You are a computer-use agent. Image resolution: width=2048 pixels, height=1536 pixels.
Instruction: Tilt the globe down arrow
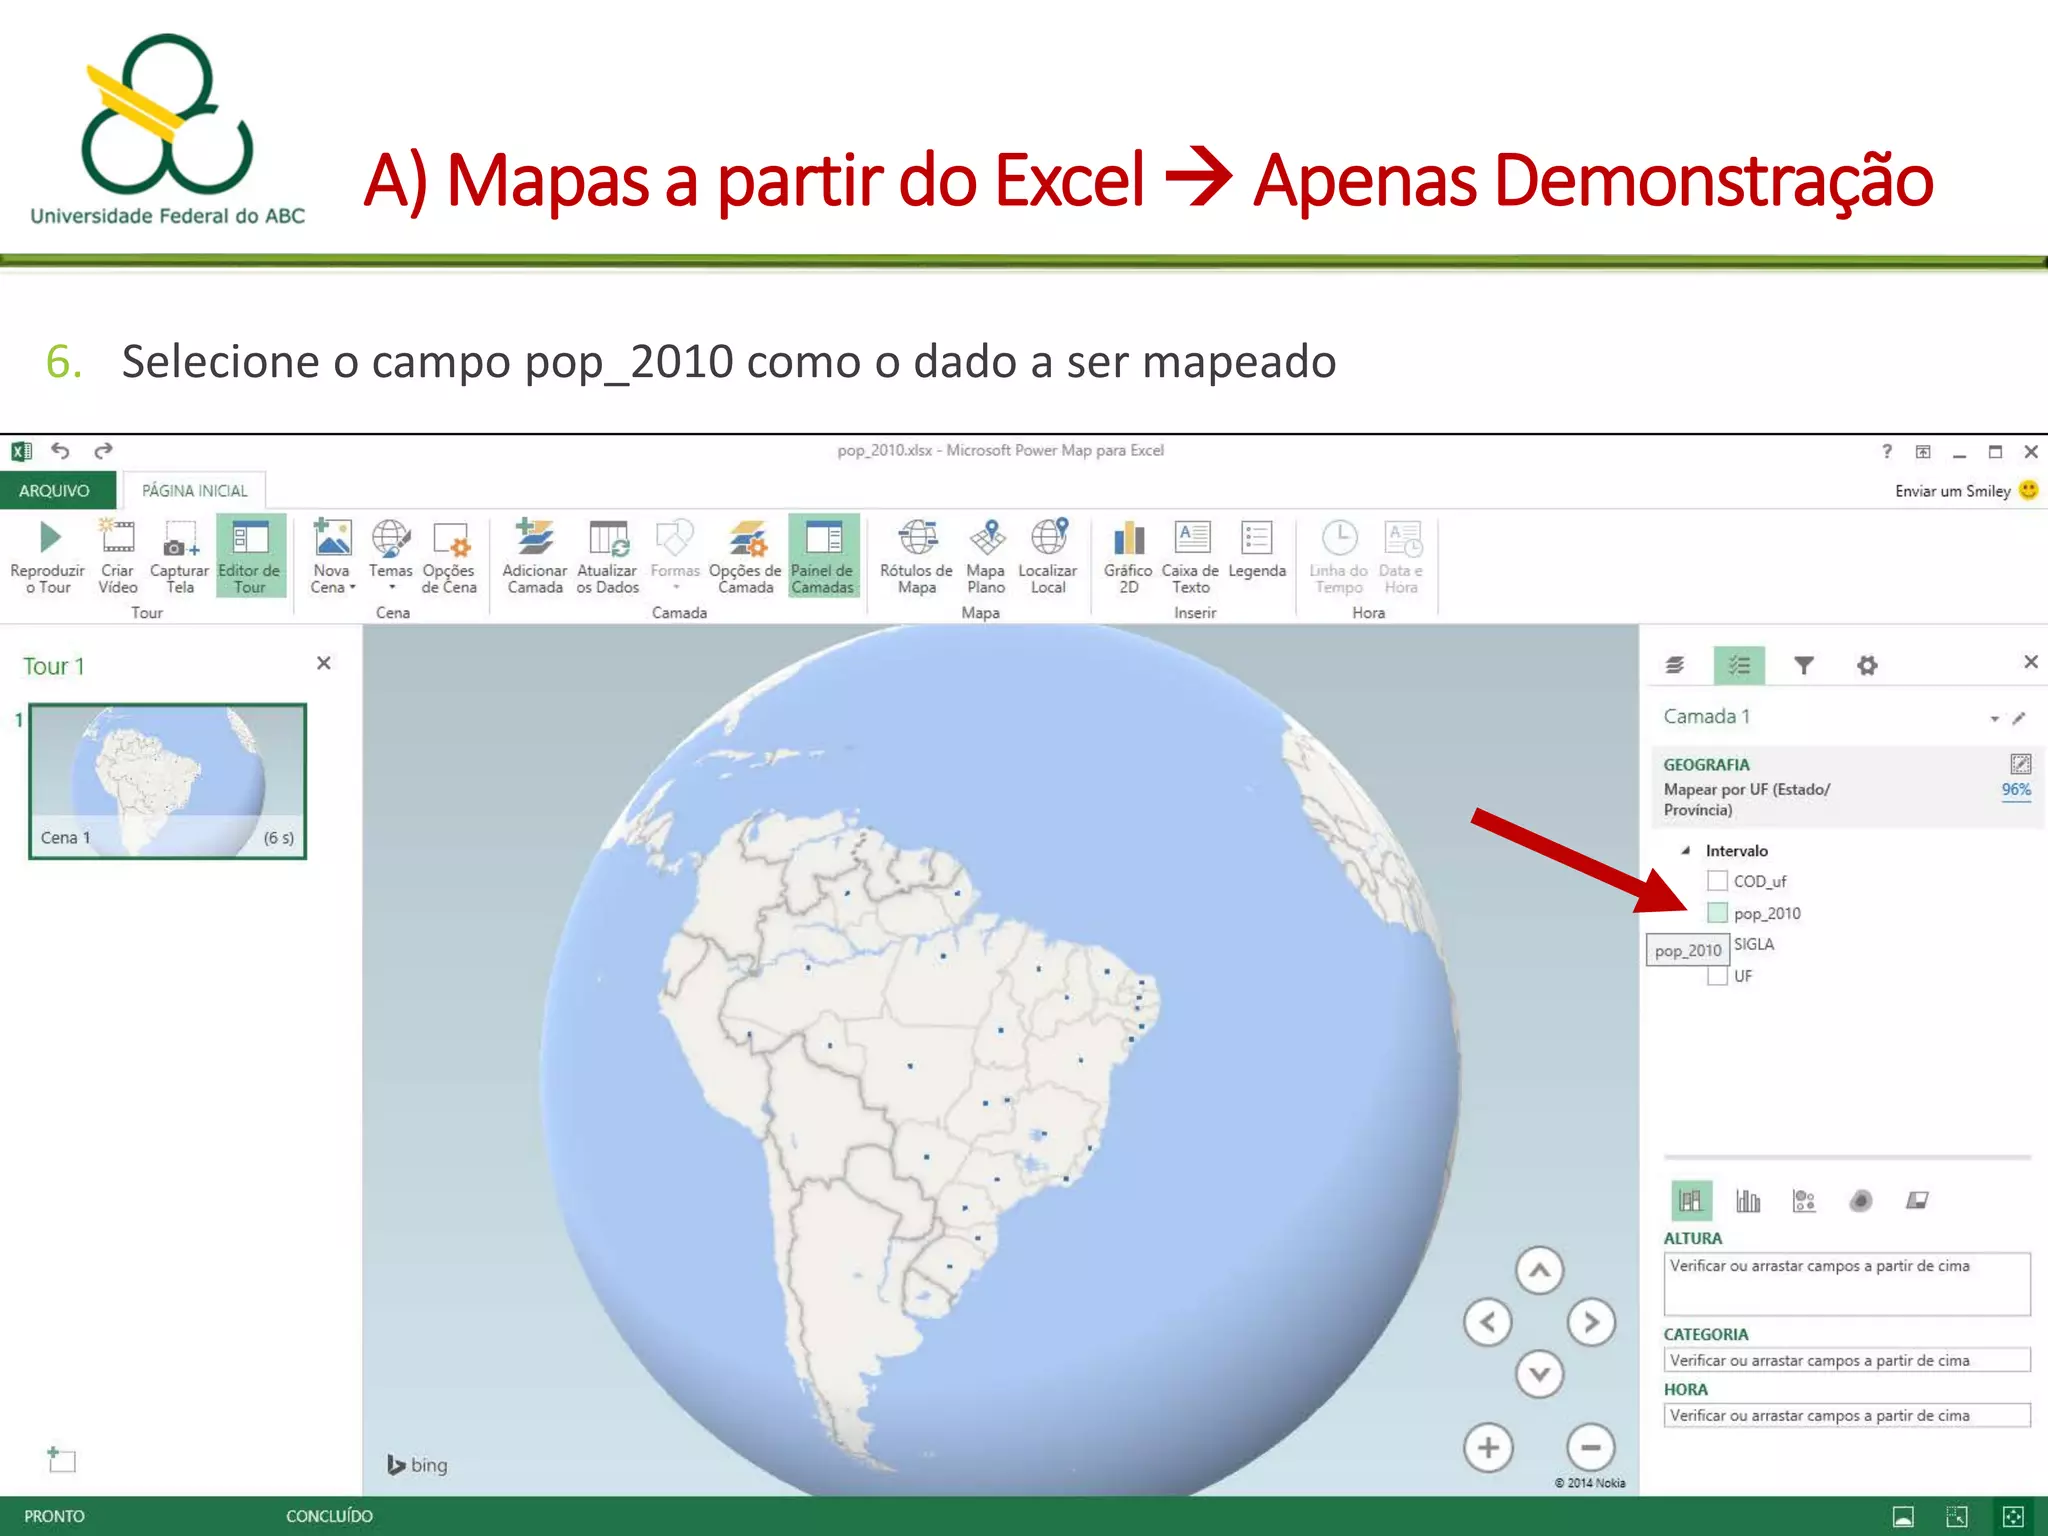(1539, 1374)
